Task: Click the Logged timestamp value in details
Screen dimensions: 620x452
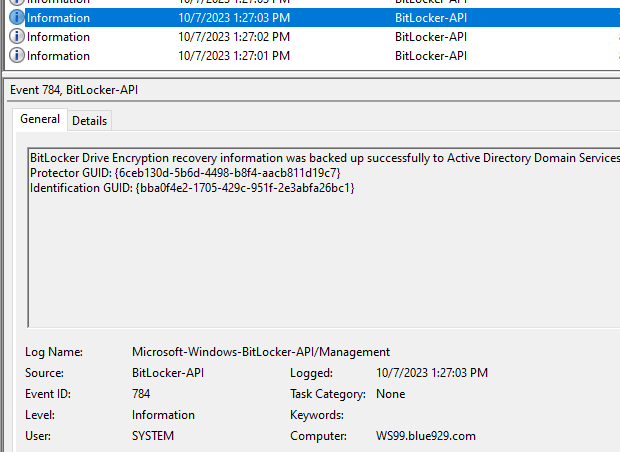Action: coord(432,373)
